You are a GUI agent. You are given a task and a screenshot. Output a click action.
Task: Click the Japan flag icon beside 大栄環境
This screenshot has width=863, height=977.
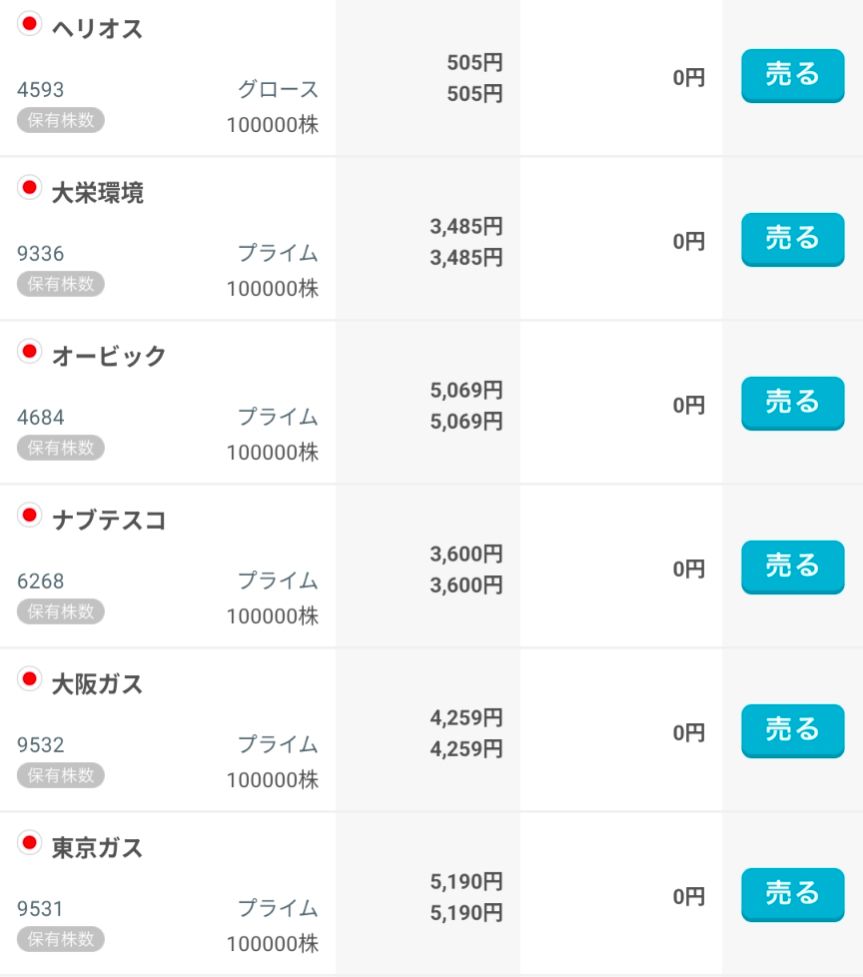(x=29, y=187)
